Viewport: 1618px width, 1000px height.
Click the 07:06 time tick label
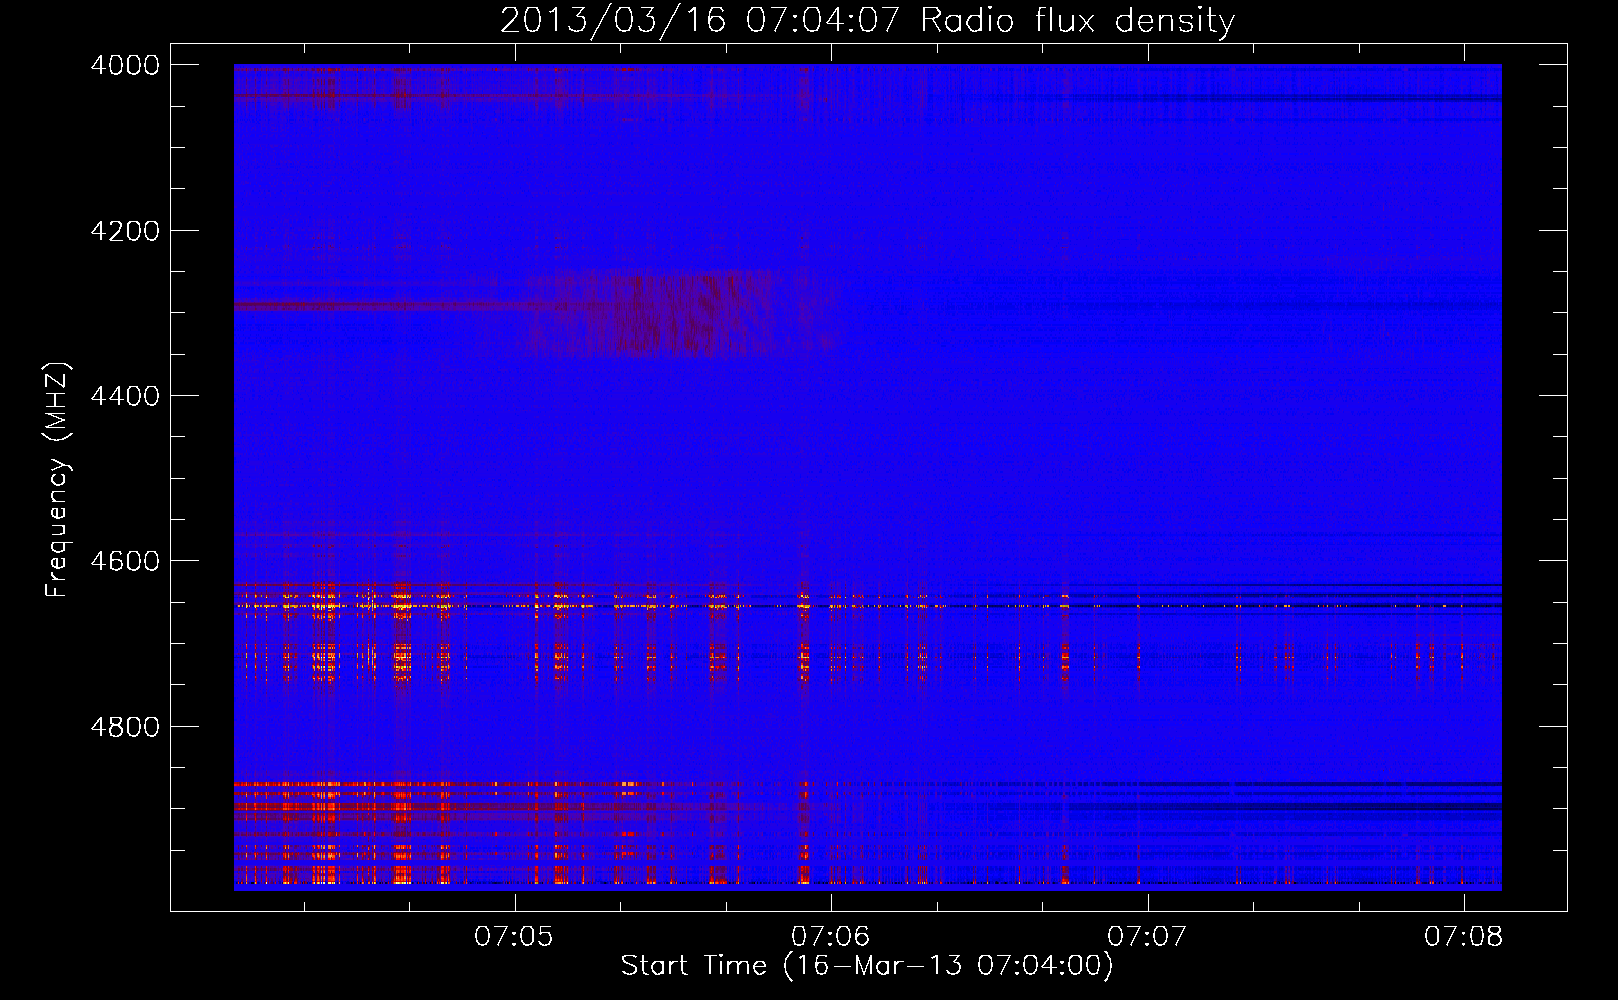pyautogui.click(x=831, y=936)
